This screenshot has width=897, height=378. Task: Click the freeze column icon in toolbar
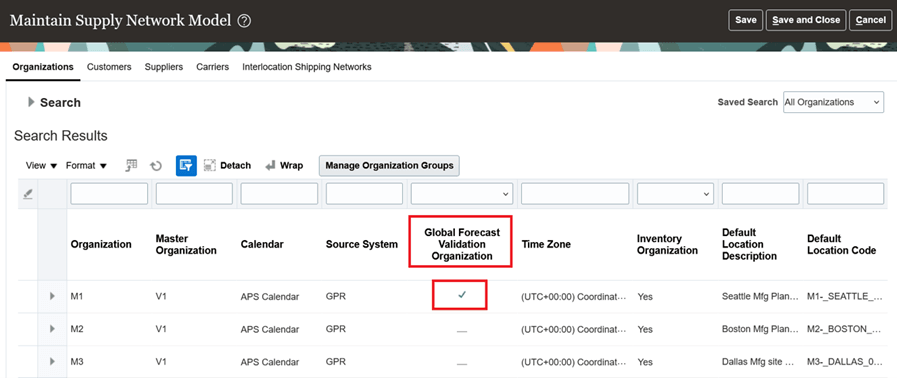132,165
